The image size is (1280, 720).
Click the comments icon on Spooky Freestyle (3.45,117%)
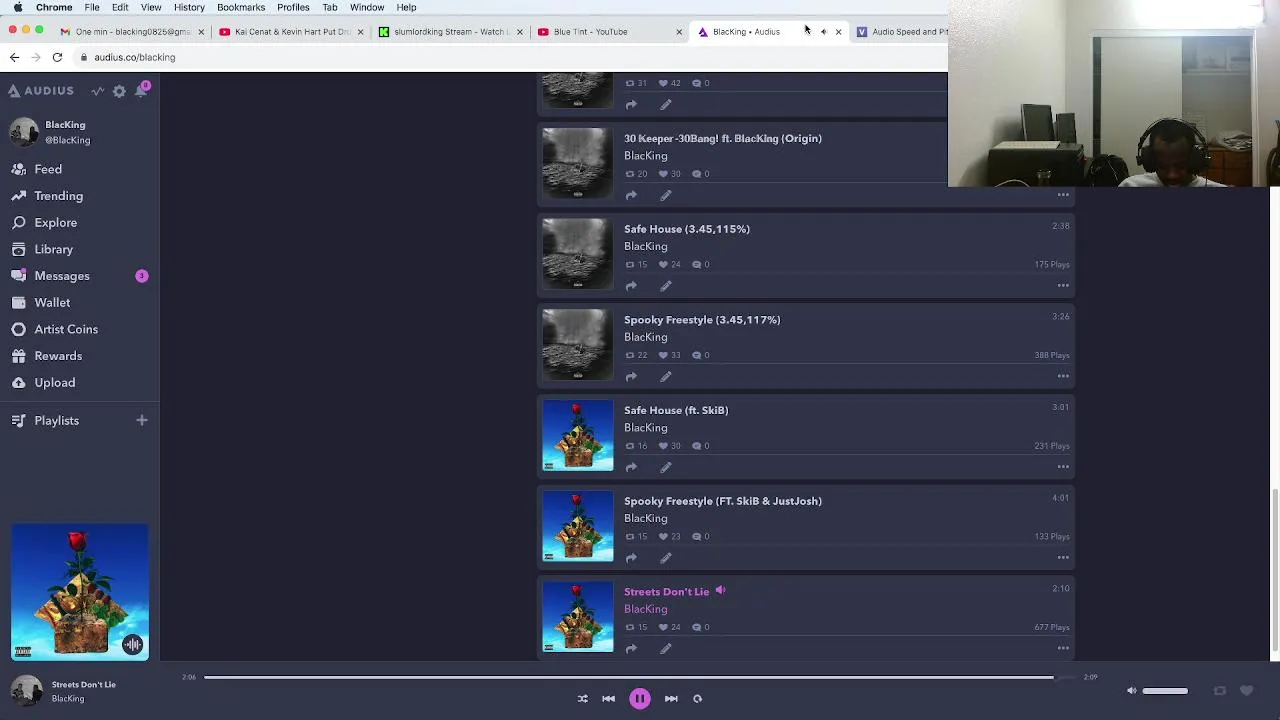click(x=697, y=355)
